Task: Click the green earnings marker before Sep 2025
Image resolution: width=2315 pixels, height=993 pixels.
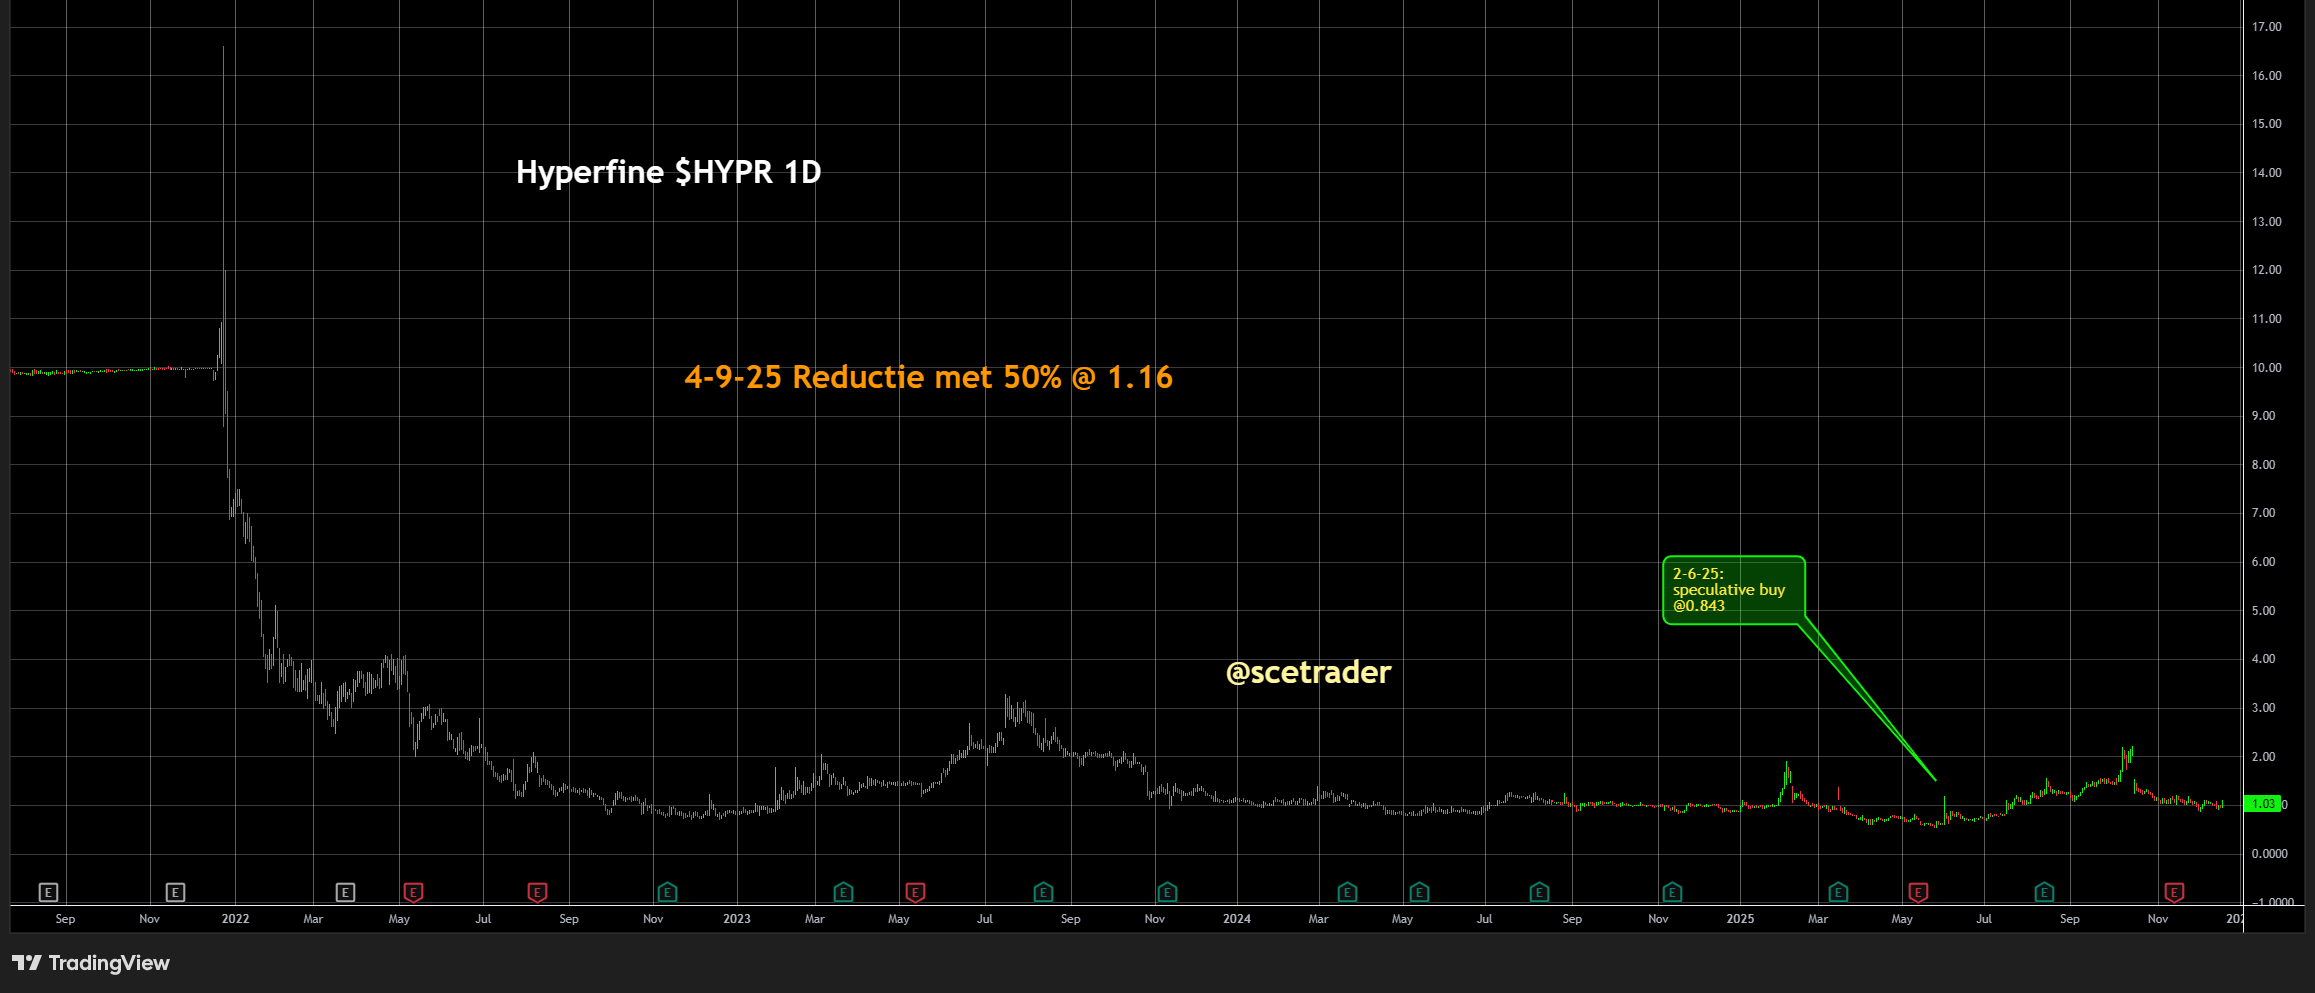Action: 2044,892
